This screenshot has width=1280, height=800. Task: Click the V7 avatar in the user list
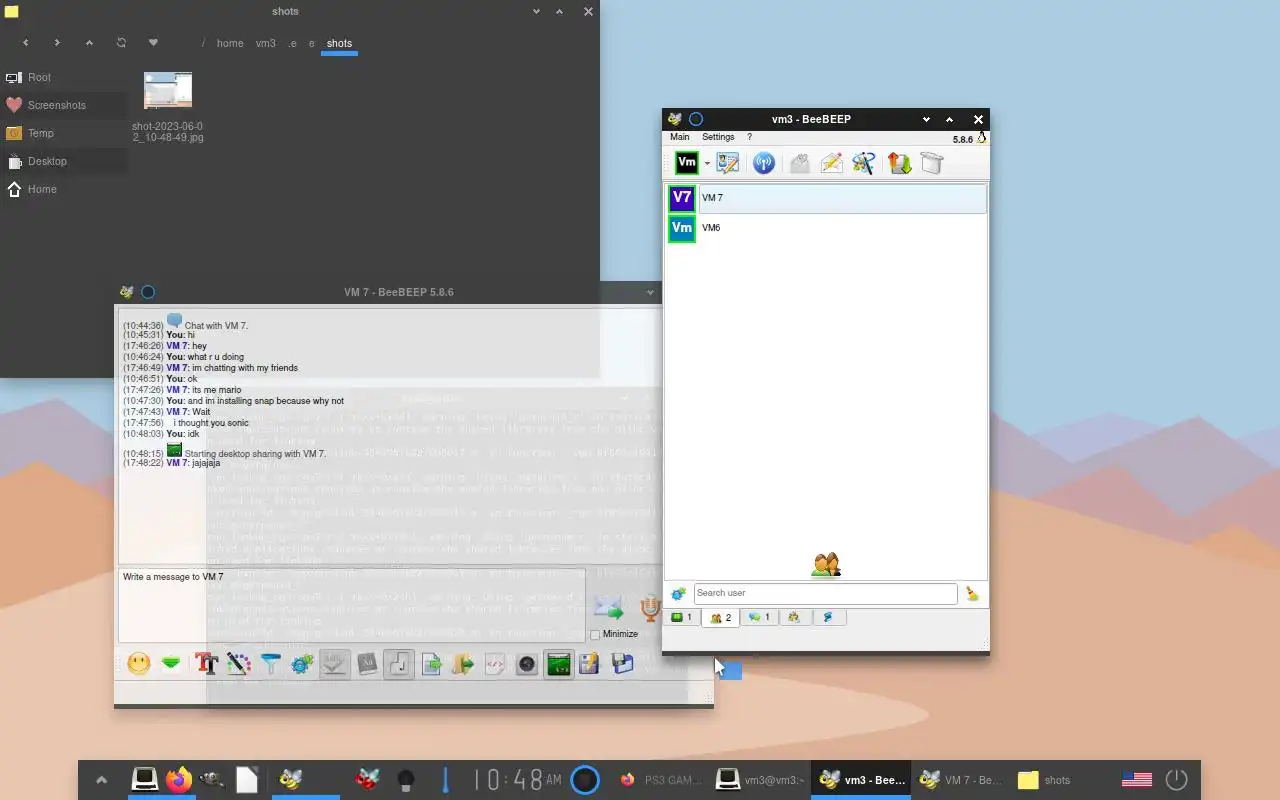tap(682, 198)
